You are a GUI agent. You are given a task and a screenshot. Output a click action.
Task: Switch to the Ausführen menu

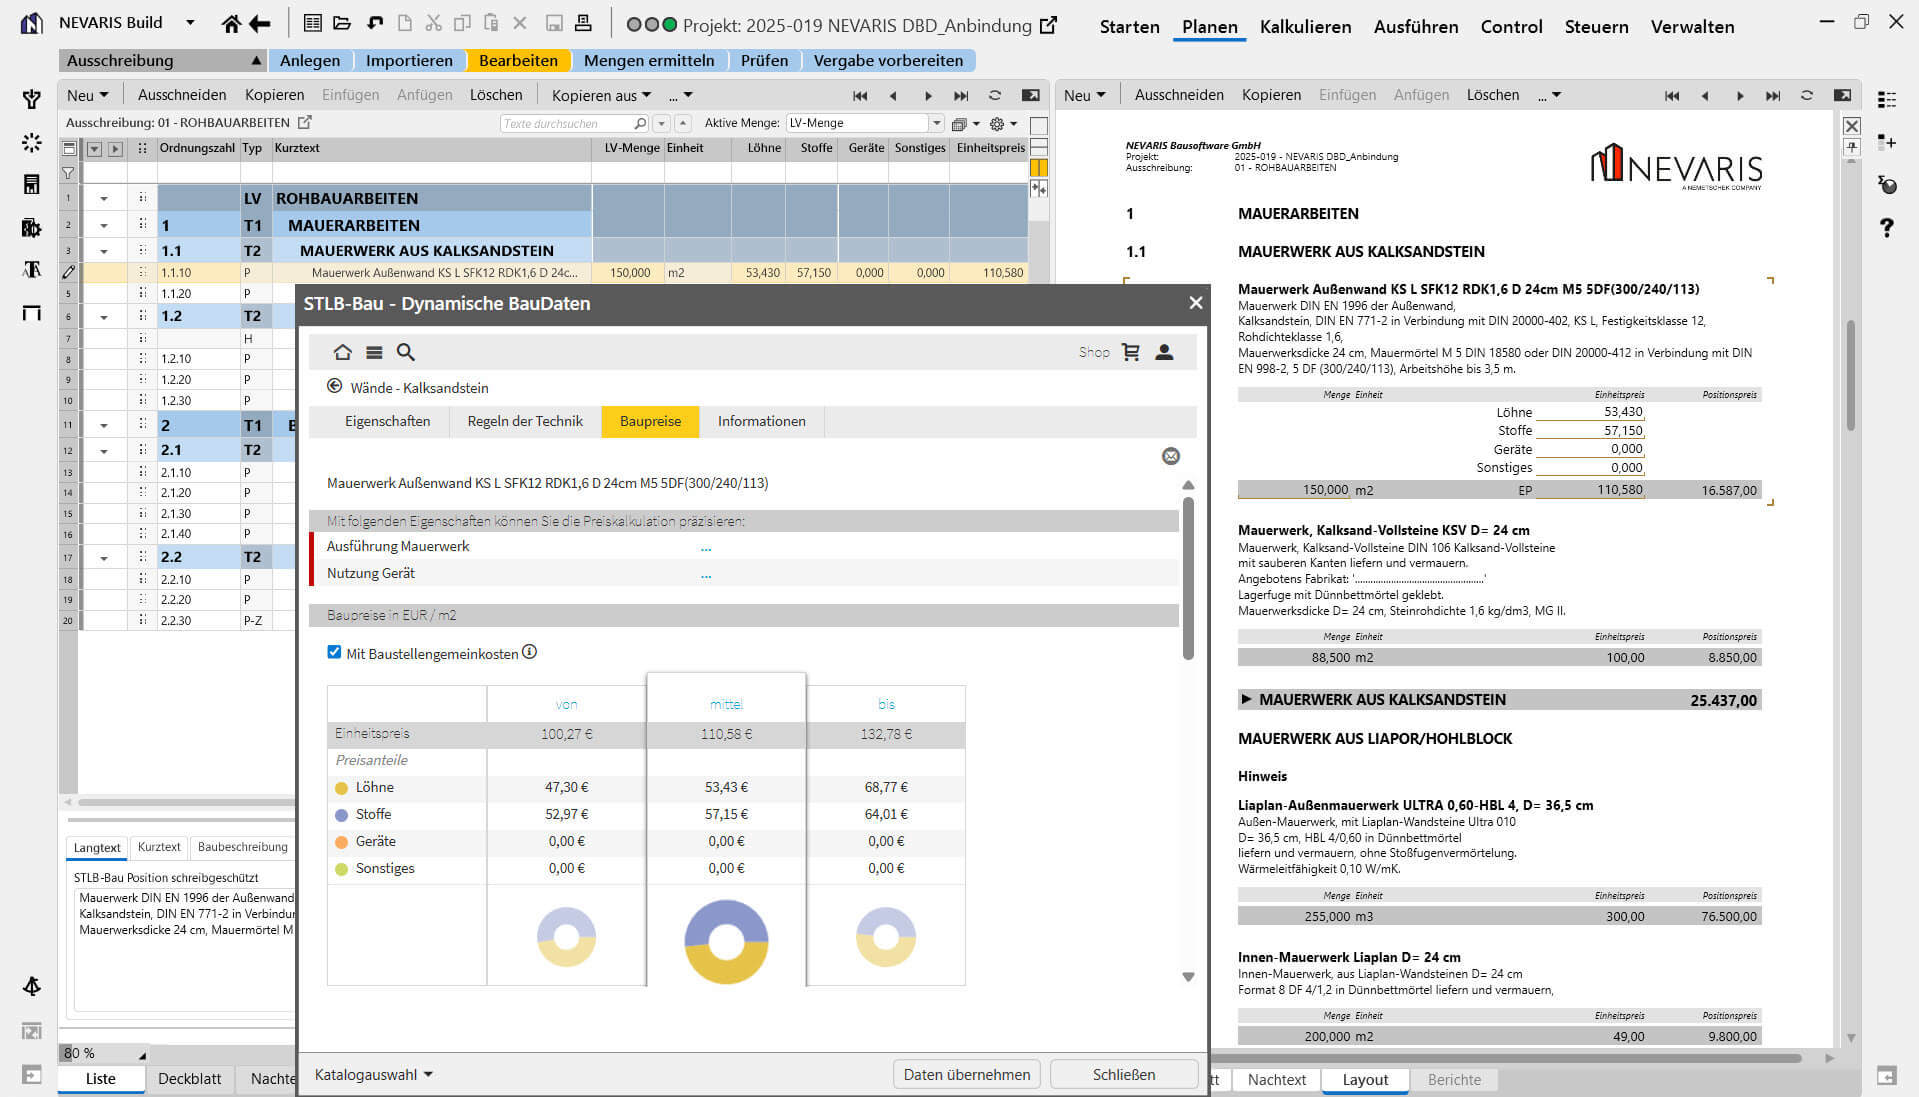point(1415,26)
